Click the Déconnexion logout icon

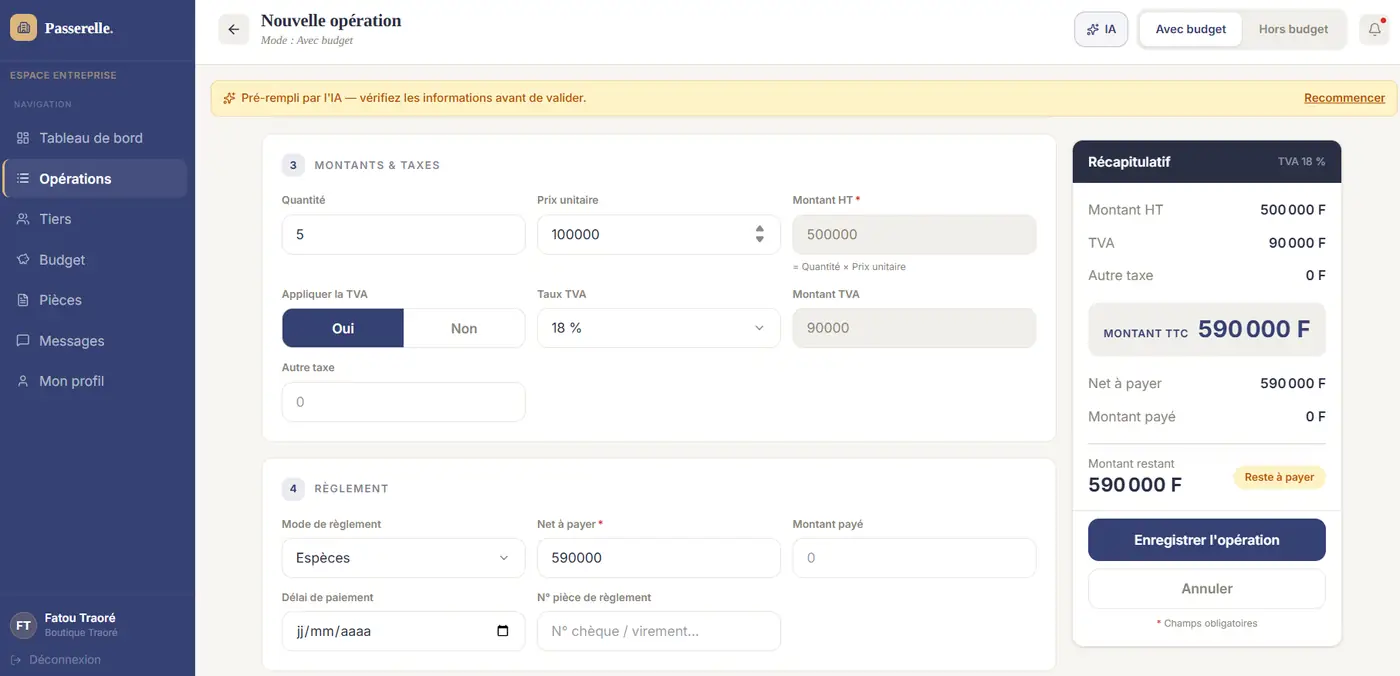16,659
